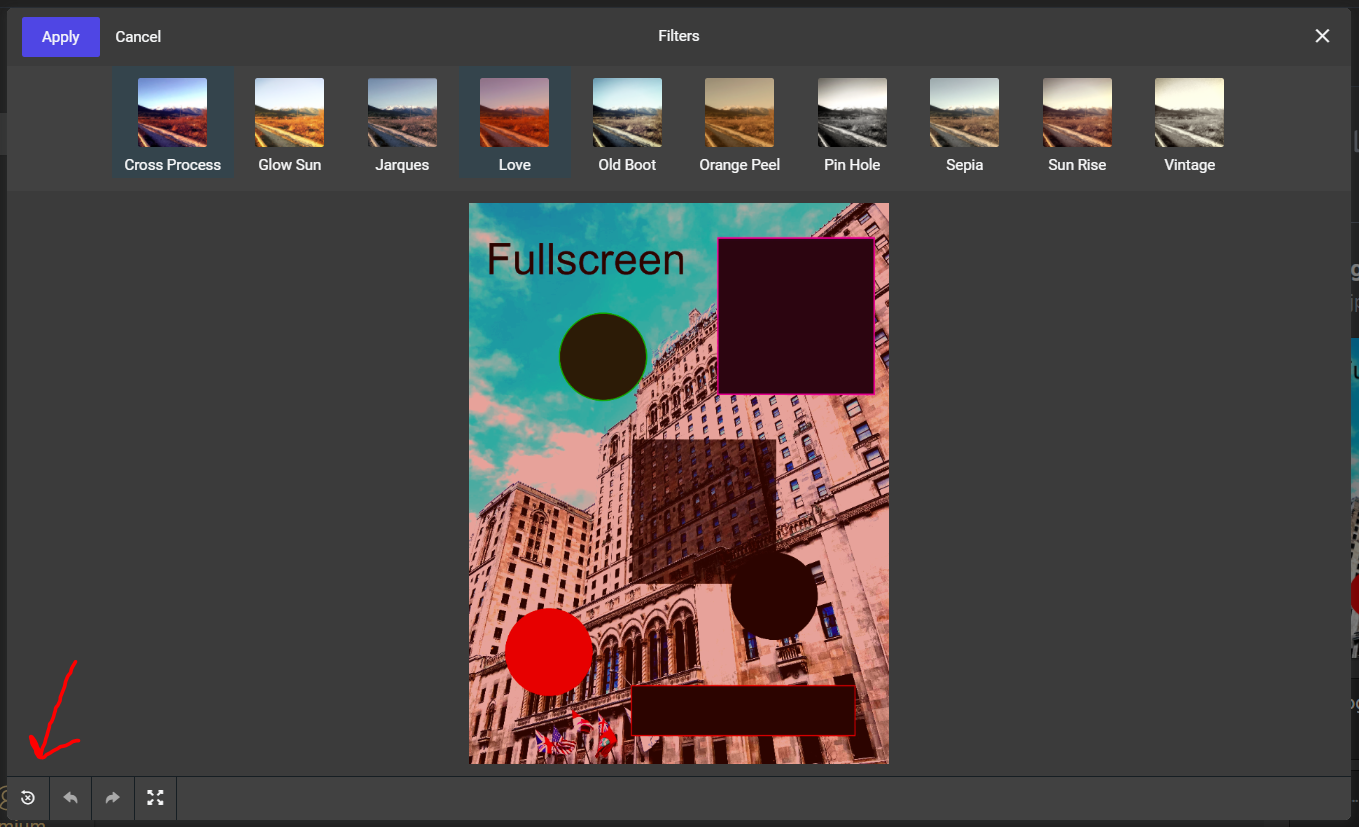Image resolution: width=1359 pixels, height=827 pixels.
Task: Click the bright red circle on the canvas
Action: pos(549,652)
